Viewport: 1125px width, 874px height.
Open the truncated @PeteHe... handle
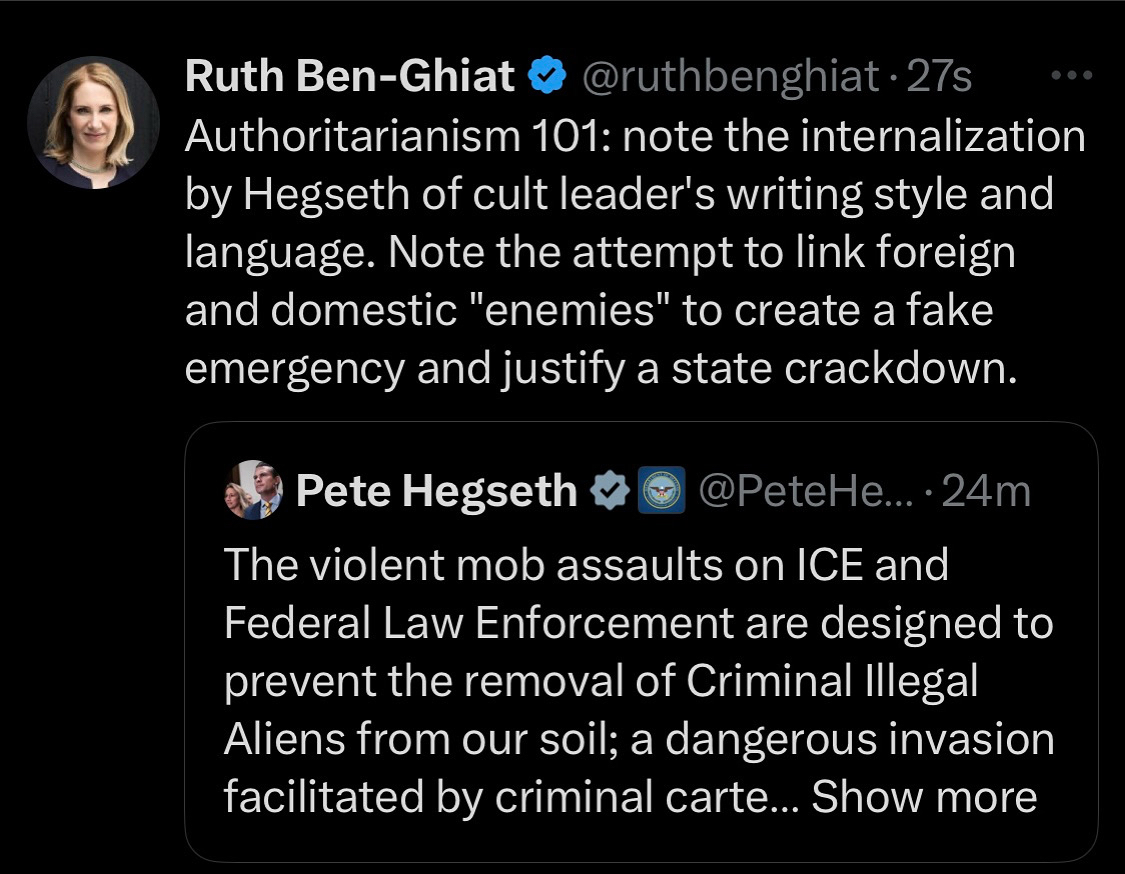pos(798,491)
